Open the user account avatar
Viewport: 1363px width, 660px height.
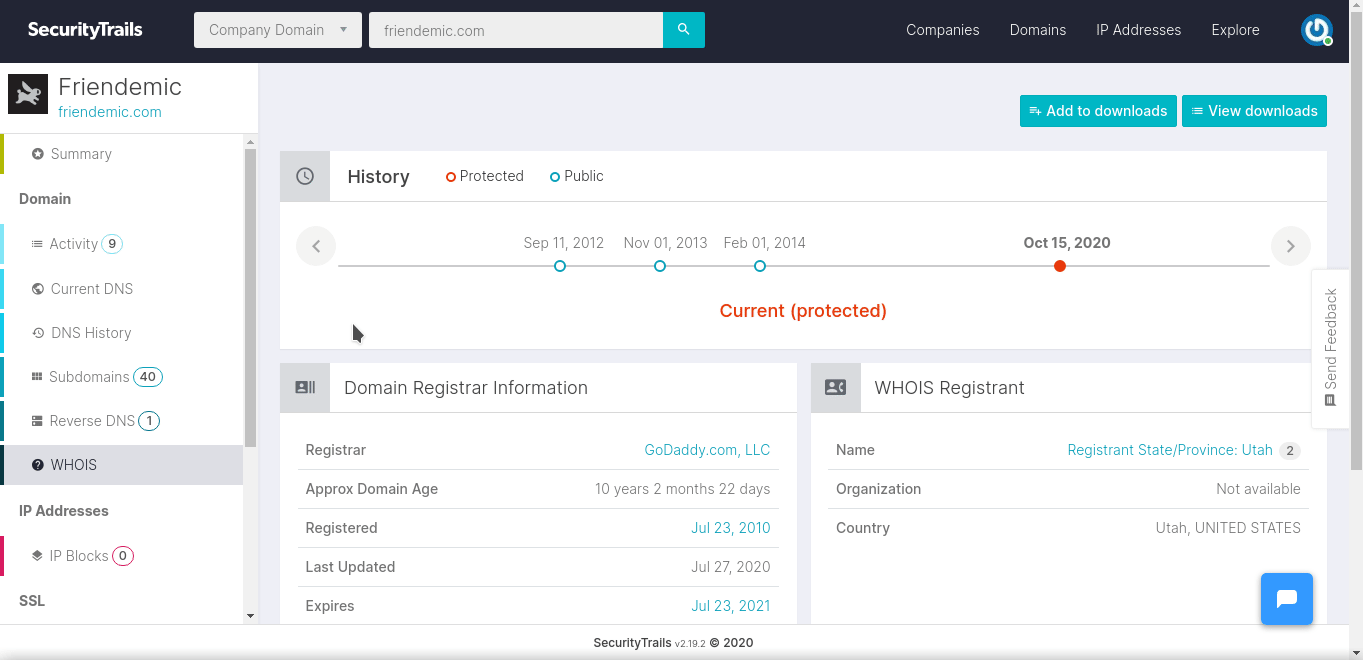(x=1317, y=30)
